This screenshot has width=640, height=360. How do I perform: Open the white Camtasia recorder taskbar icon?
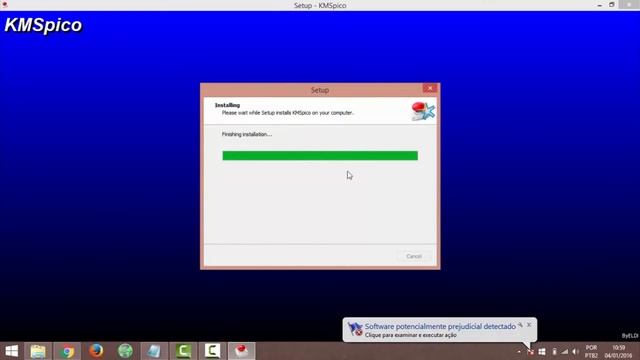pos(212,351)
